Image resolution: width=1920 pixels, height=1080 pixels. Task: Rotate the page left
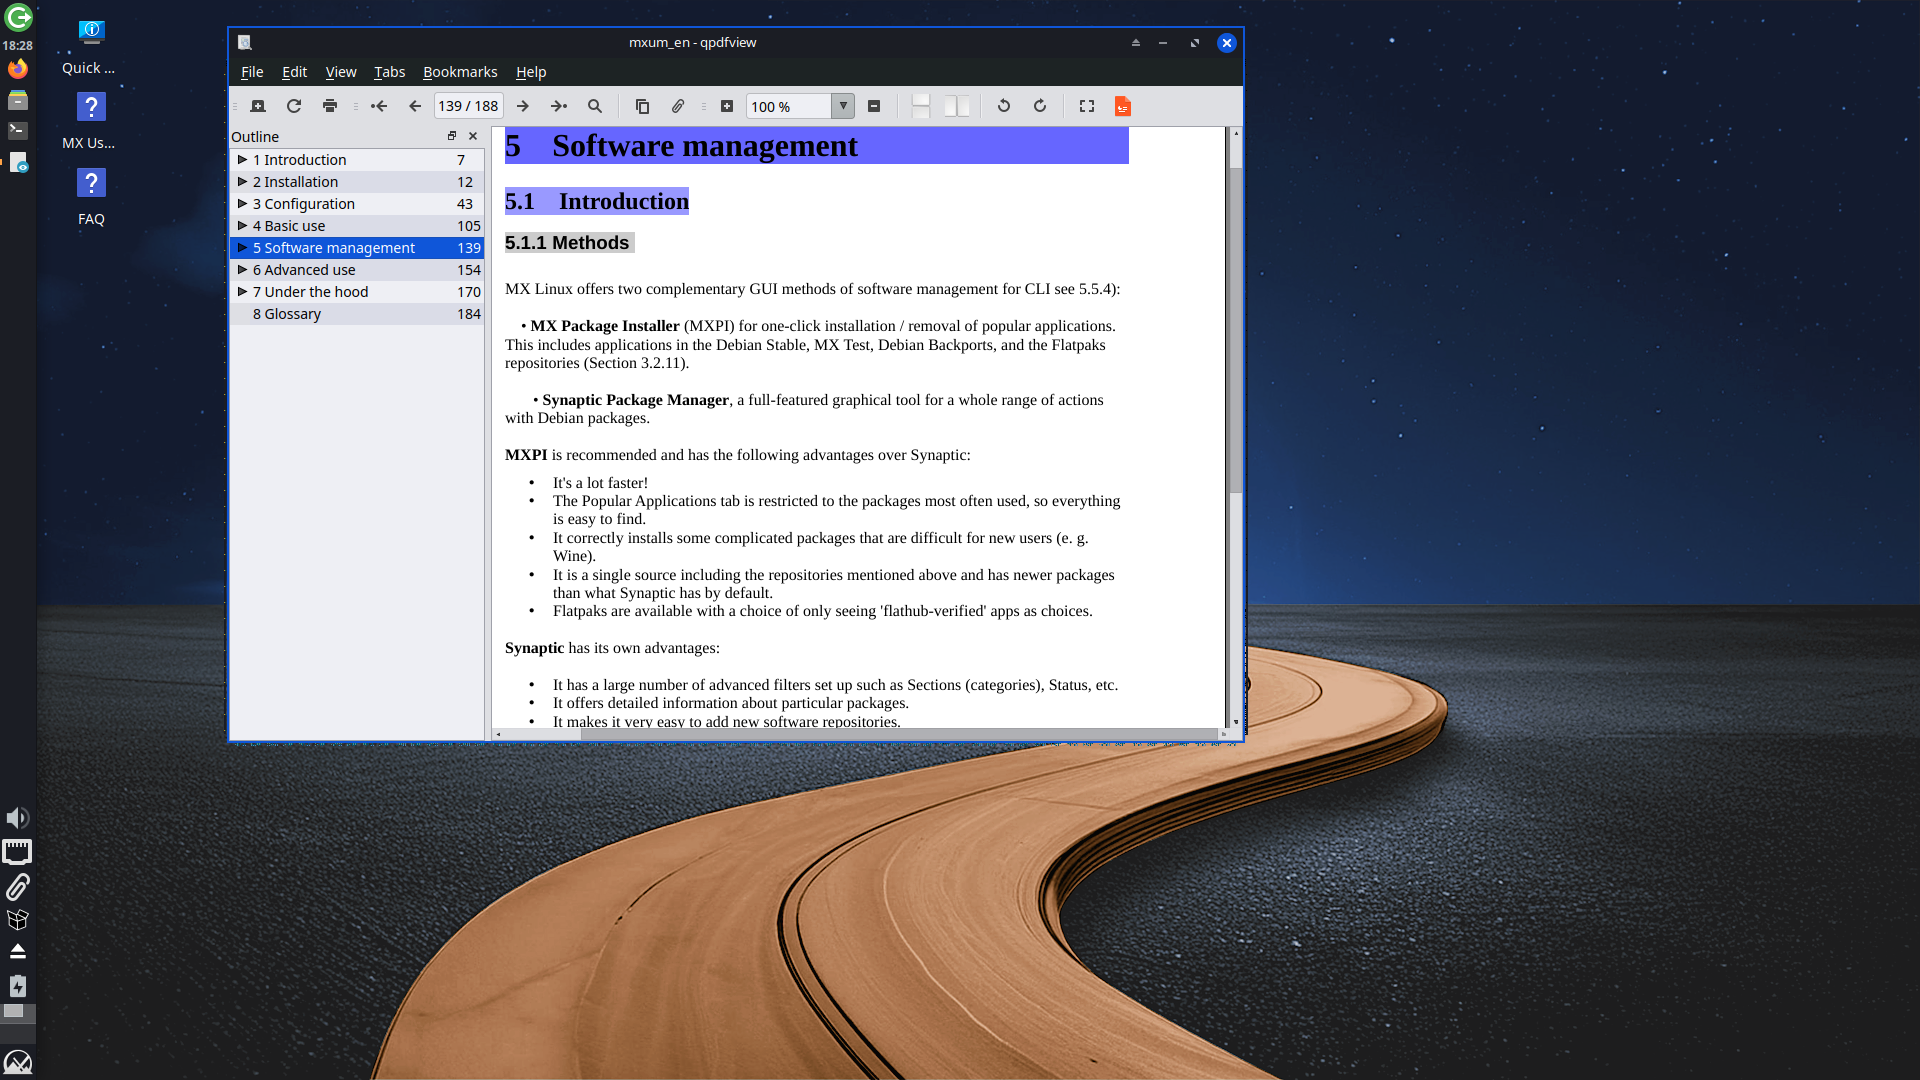(1004, 106)
